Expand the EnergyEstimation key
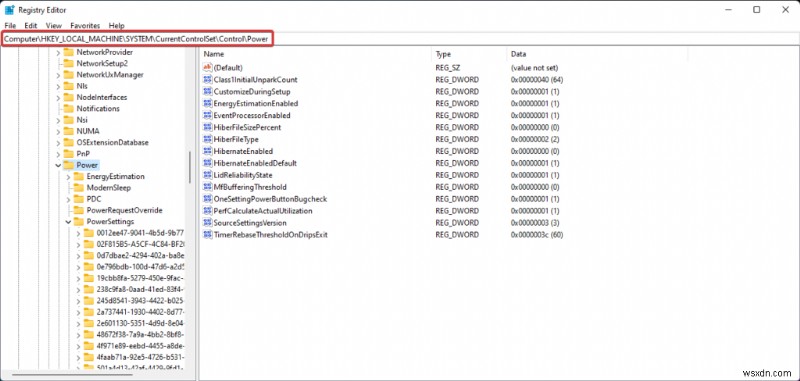 (68, 176)
